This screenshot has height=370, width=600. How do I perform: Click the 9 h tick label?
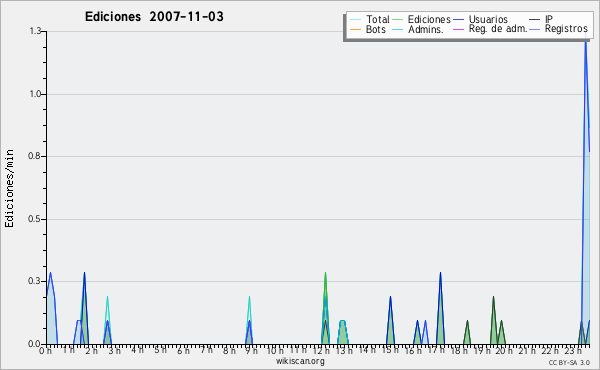click(251, 350)
